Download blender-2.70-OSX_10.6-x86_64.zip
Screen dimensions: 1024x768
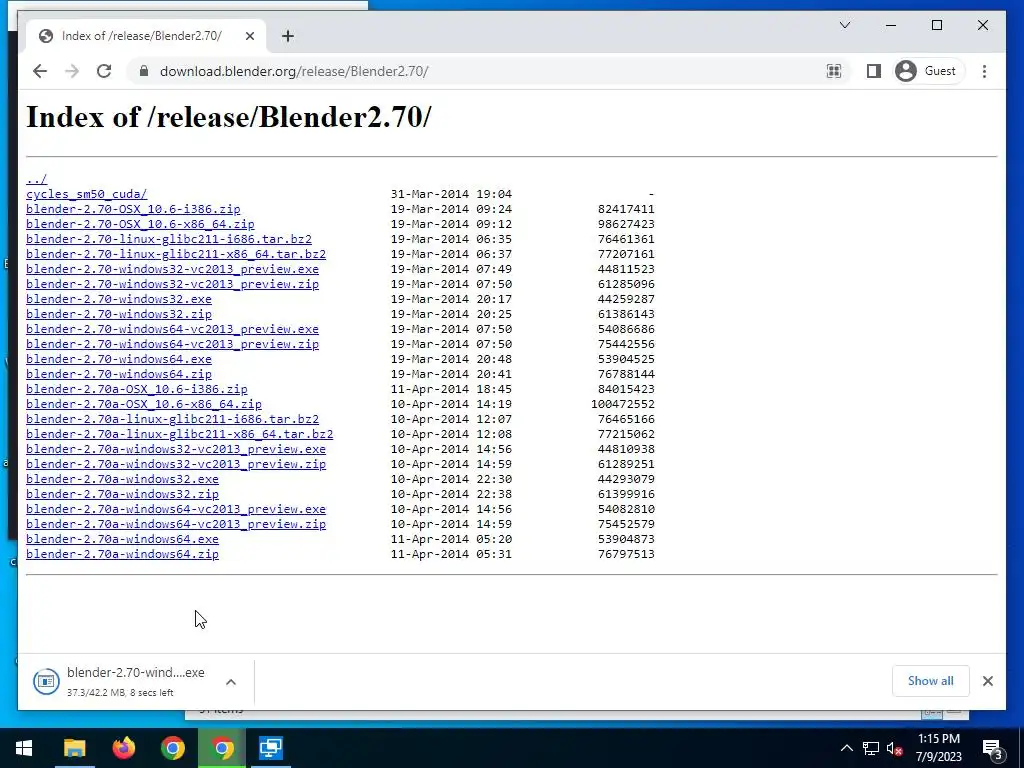tap(140, 224)
